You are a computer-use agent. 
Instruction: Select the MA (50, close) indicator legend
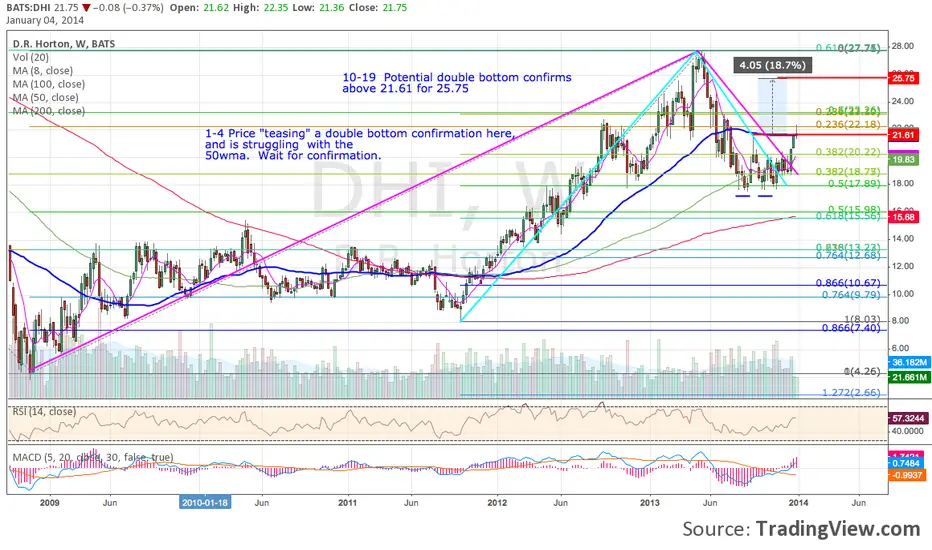pyautogui.click(x=46, y=98)
